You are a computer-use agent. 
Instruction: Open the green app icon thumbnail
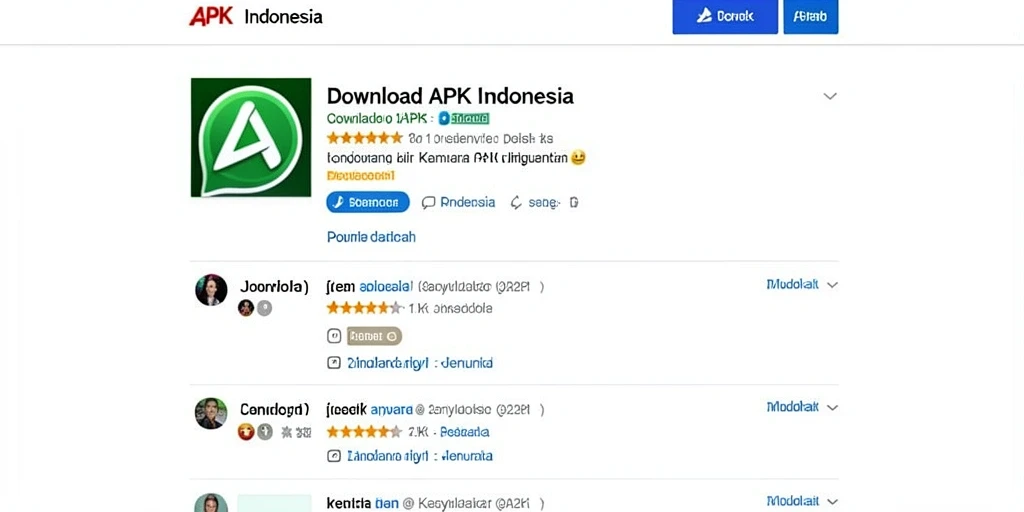[x=251, y=137]
